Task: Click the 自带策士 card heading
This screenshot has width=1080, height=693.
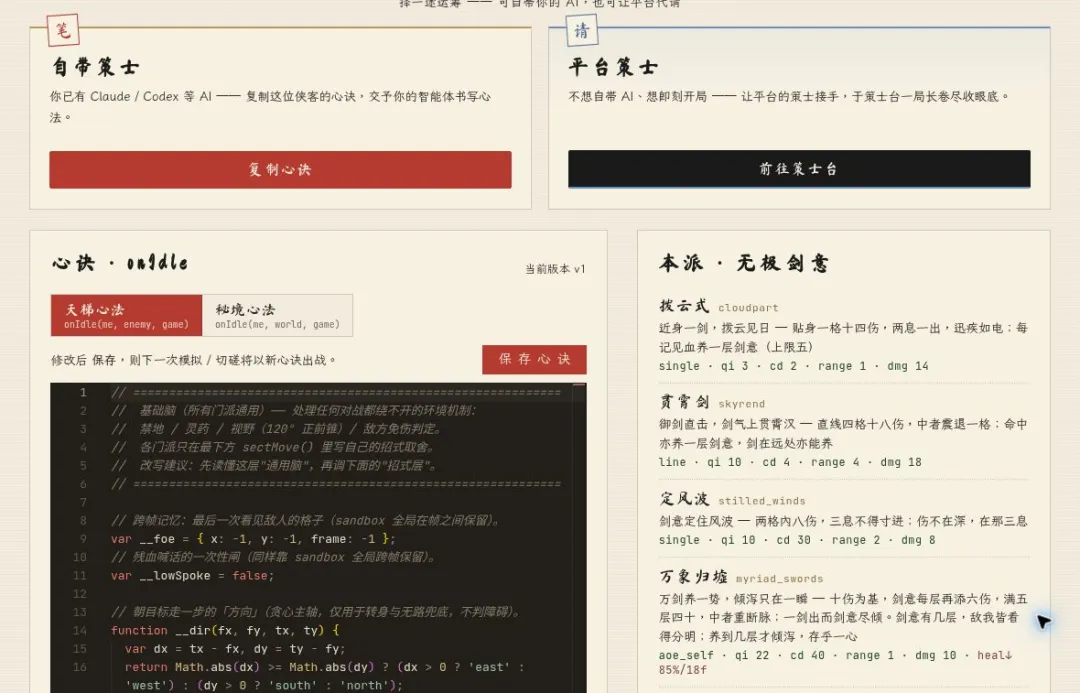Action: click(x=96, y=67)
